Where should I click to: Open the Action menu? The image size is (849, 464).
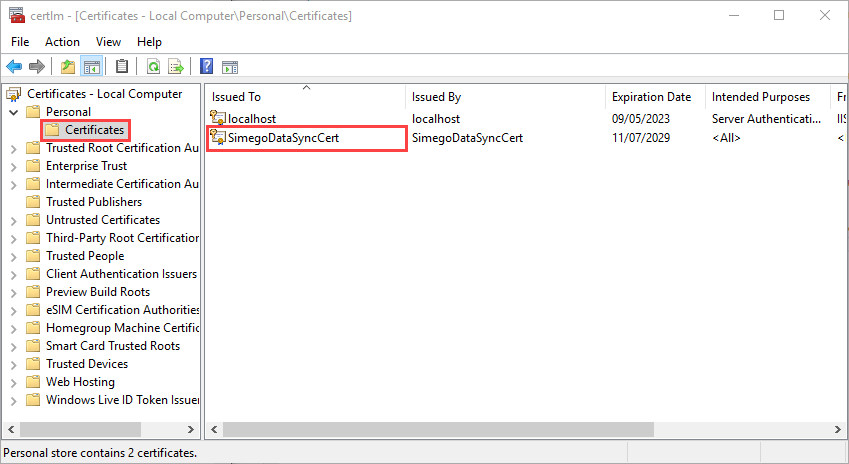pos(62,42)
